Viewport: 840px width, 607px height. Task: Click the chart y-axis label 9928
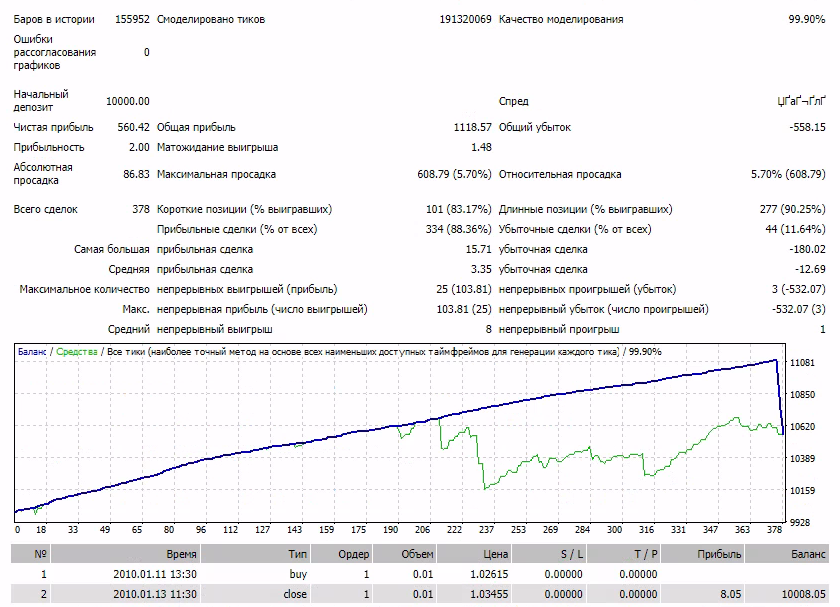pos(802,522)
